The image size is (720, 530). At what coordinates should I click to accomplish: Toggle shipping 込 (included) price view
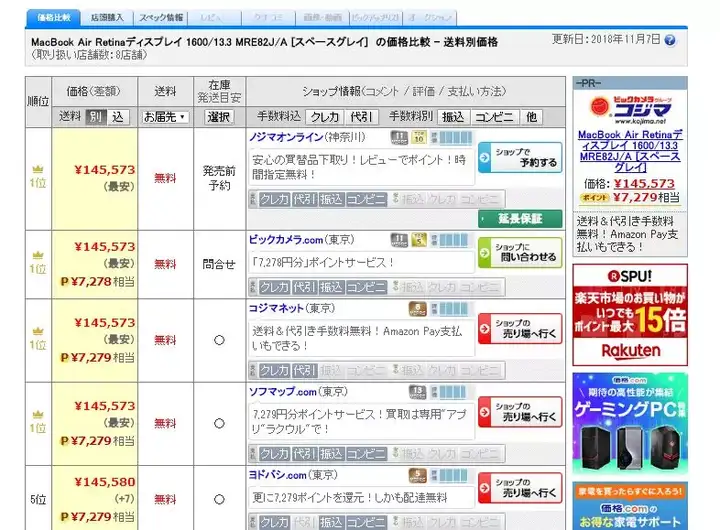point(118,117)
